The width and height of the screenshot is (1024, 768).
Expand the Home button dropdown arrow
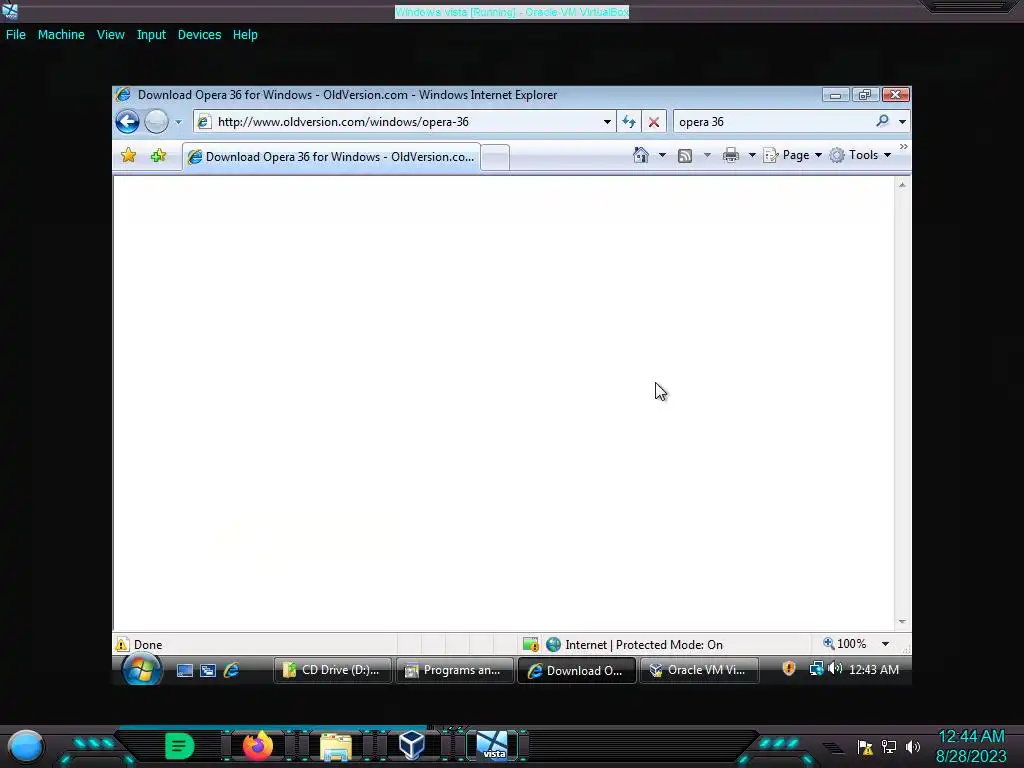662,155
